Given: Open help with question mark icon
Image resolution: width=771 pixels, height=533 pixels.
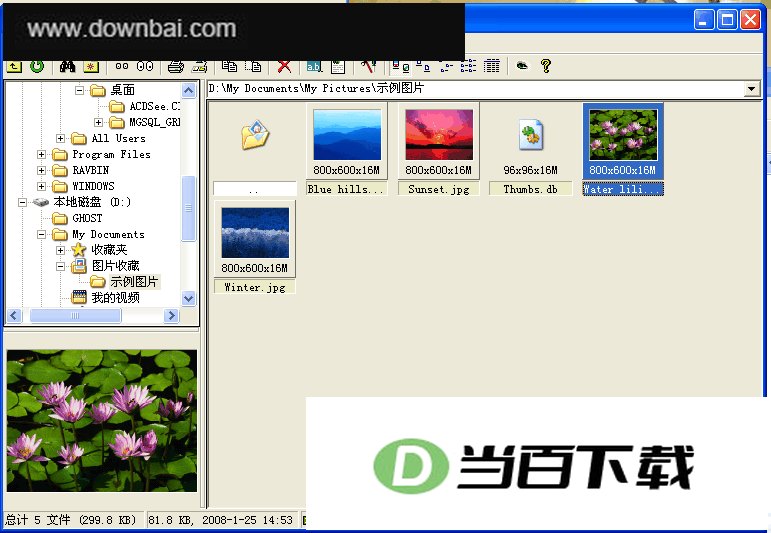Looking at the screenshot, I should coord(546,66).
